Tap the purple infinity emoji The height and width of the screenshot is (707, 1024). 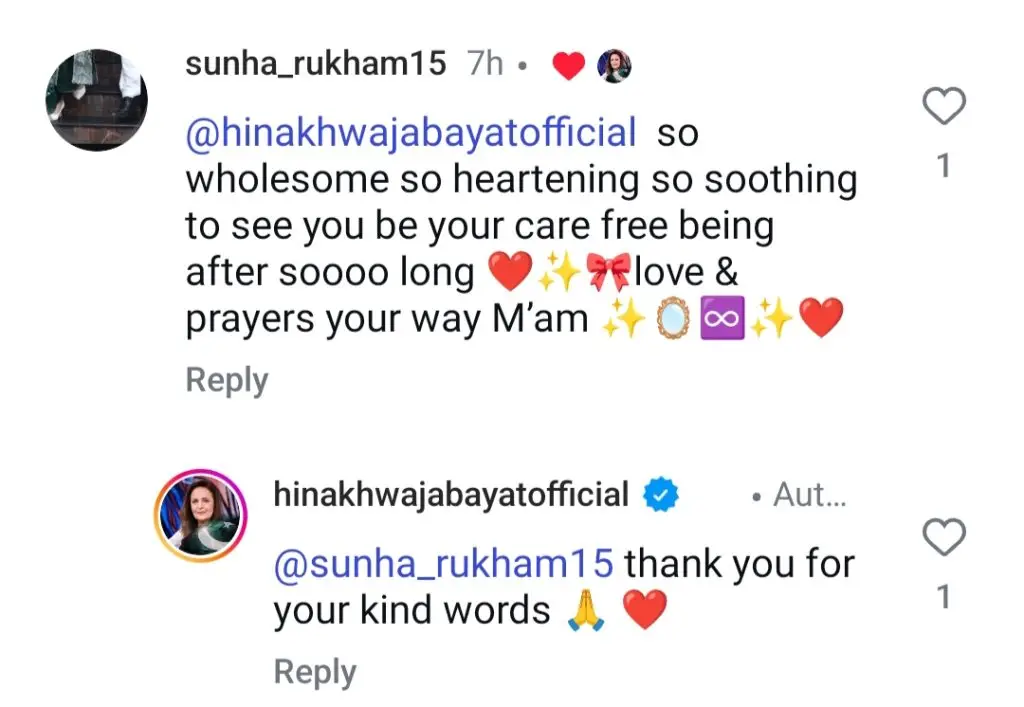coord(722,318)
